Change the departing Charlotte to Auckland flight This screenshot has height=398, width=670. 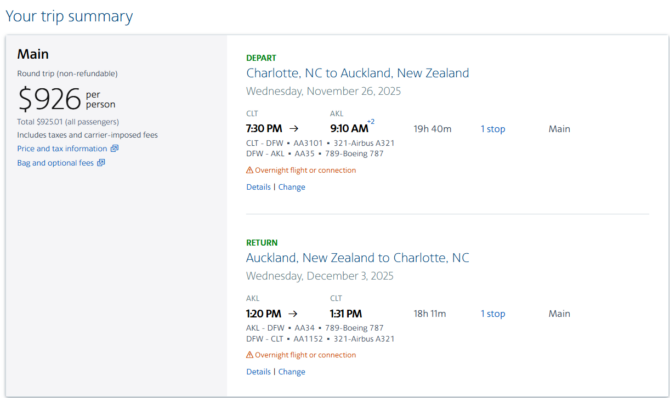[292, 187]
